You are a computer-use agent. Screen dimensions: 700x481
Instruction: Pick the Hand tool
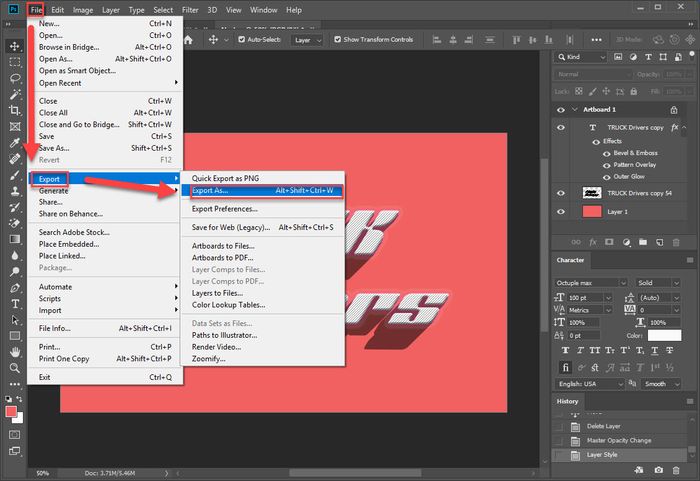(x=15, y=351)
